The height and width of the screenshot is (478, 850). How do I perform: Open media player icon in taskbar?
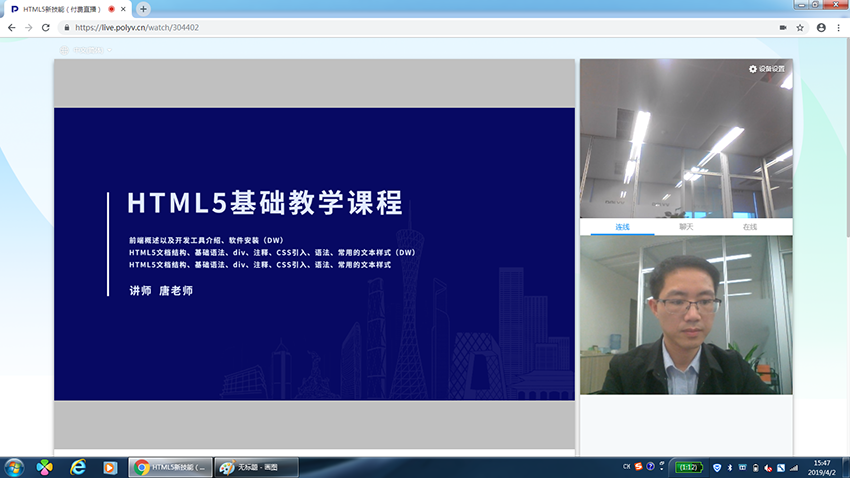pos(110,467)
